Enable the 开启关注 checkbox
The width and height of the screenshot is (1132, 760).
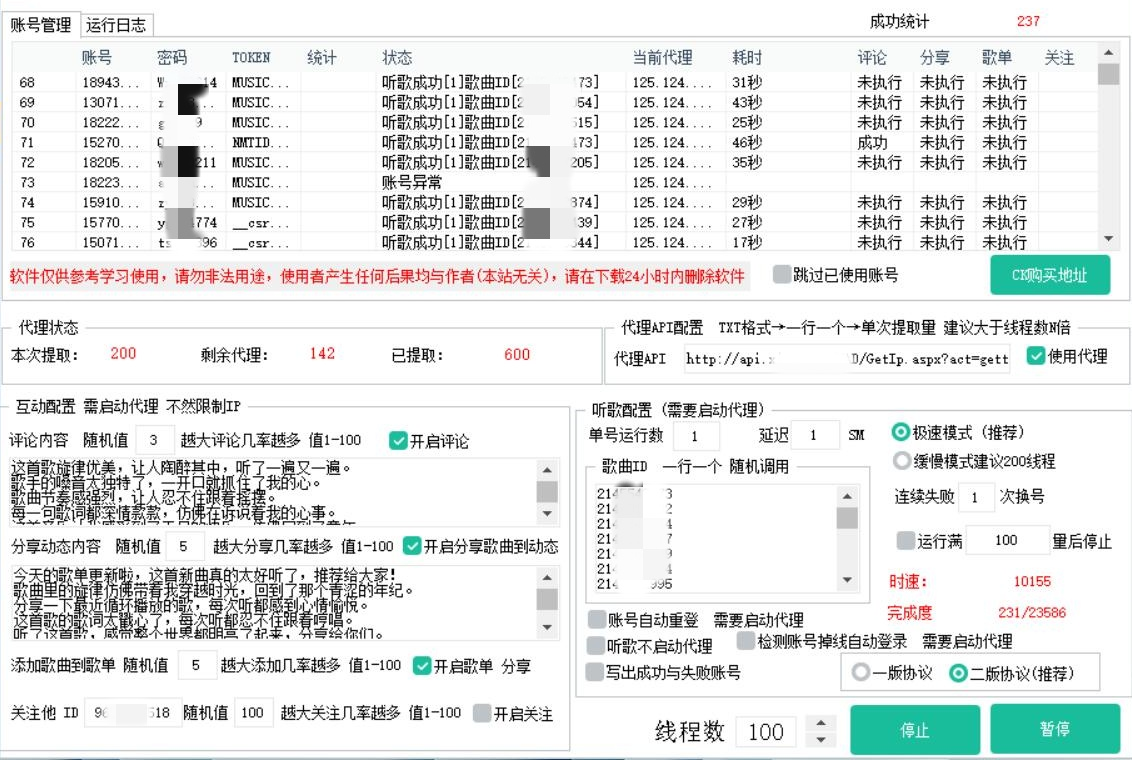tap(482, 714)
